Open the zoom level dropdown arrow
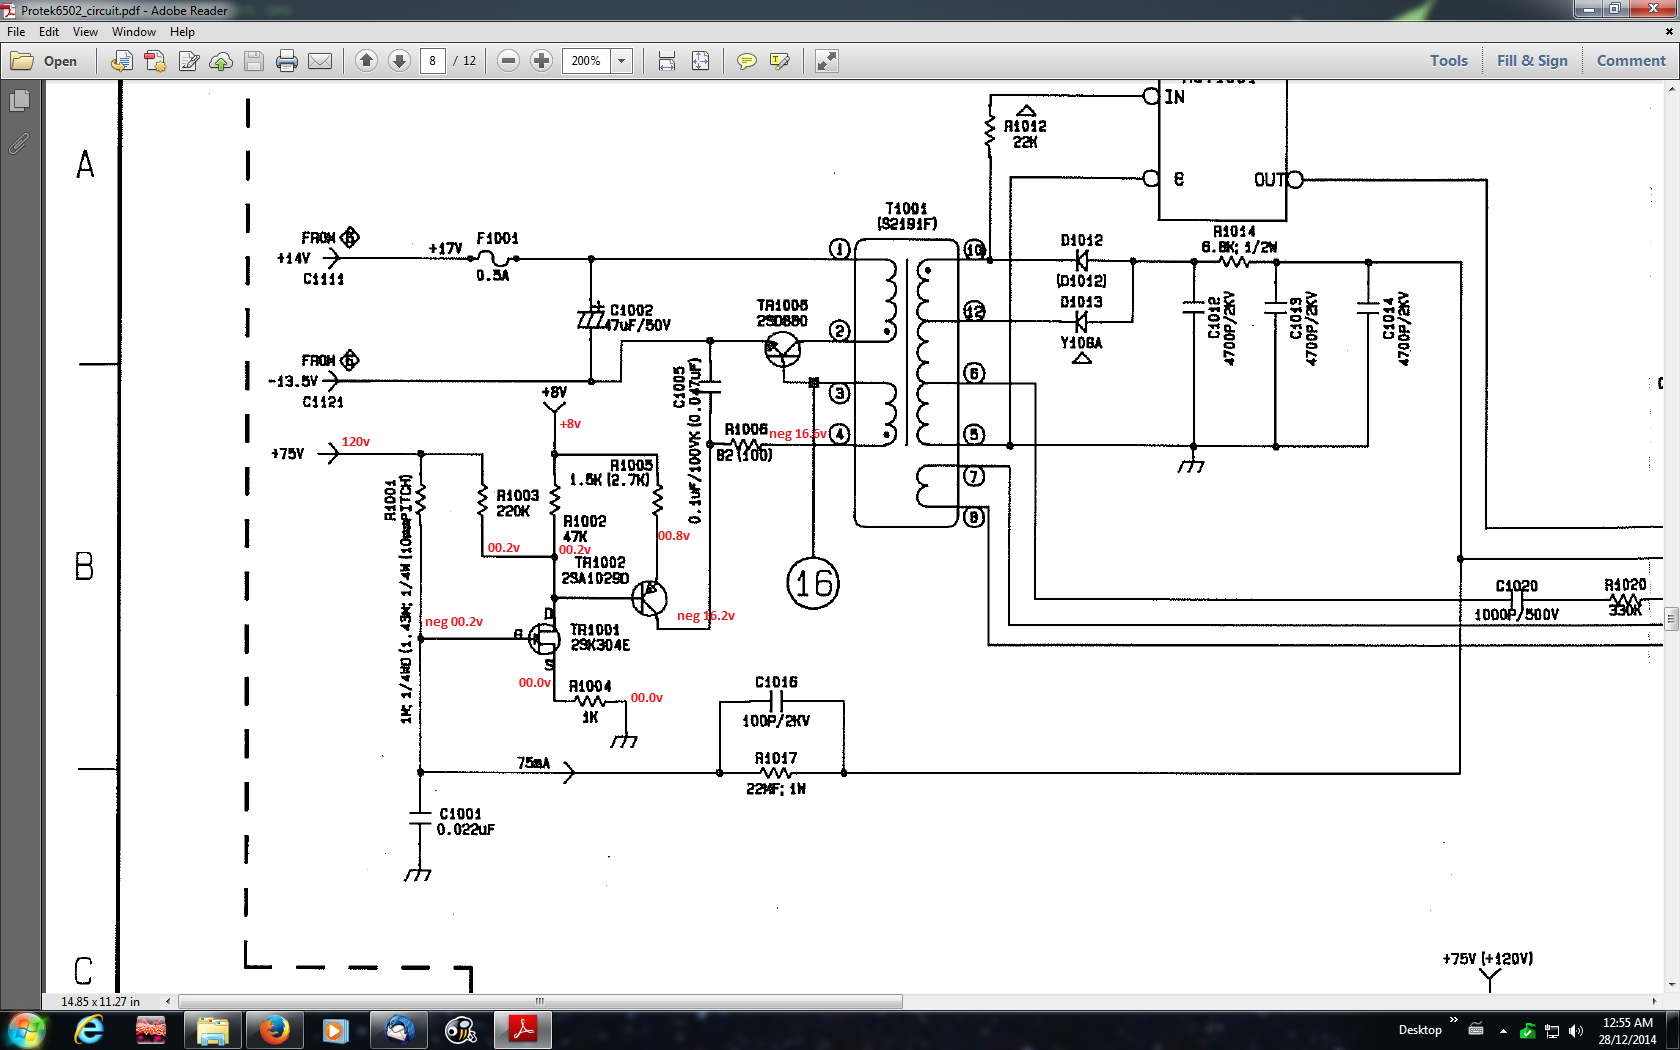Image resolution: width=1680 pixels, height=1050 pixels. 621,61
